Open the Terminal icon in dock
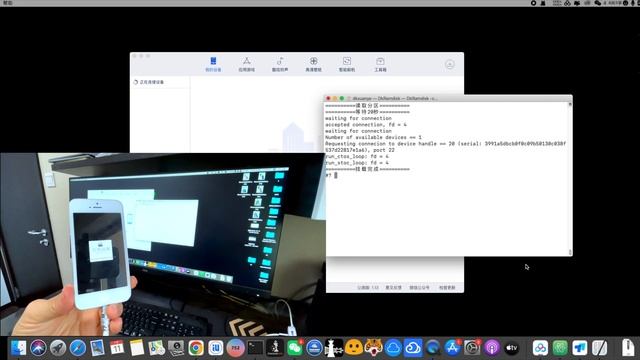640x360 pixels. [x=255, y=348]
